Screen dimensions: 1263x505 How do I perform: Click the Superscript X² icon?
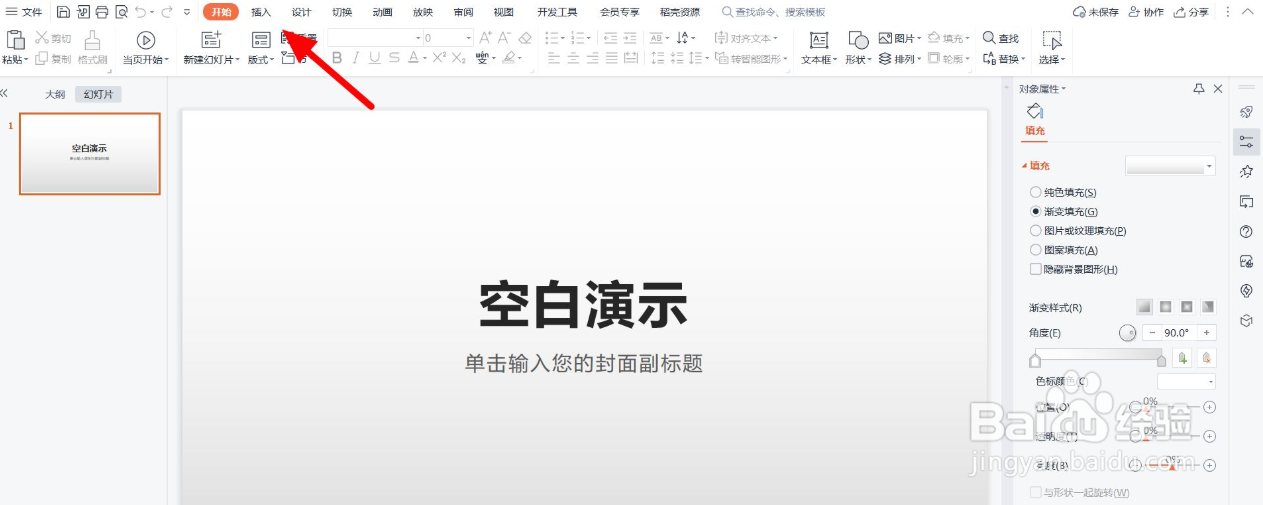[438, 58]
